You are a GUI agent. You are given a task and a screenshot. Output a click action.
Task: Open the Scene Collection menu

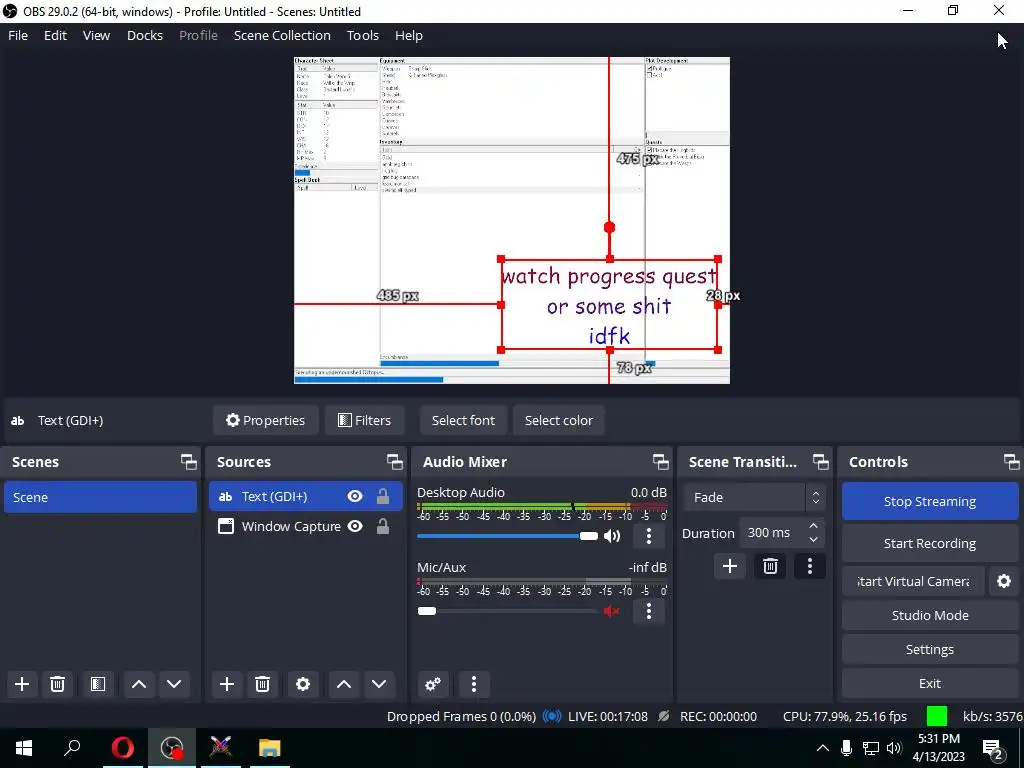(282, 35)
